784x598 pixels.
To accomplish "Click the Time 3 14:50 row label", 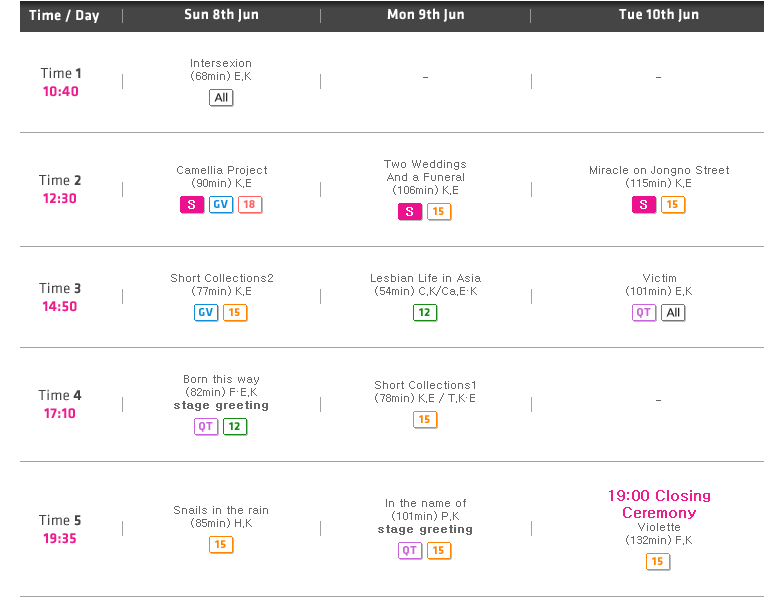I will click(60, 297).
